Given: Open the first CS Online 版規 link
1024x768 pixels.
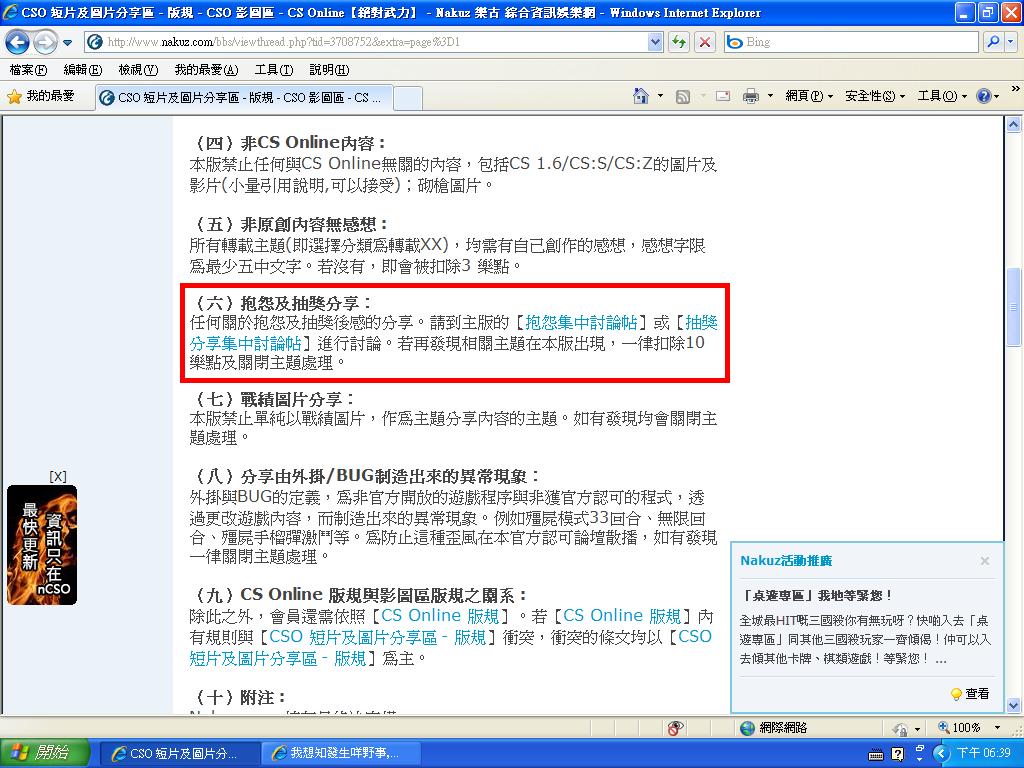Looking at the screenshot, I should [440, 616].
